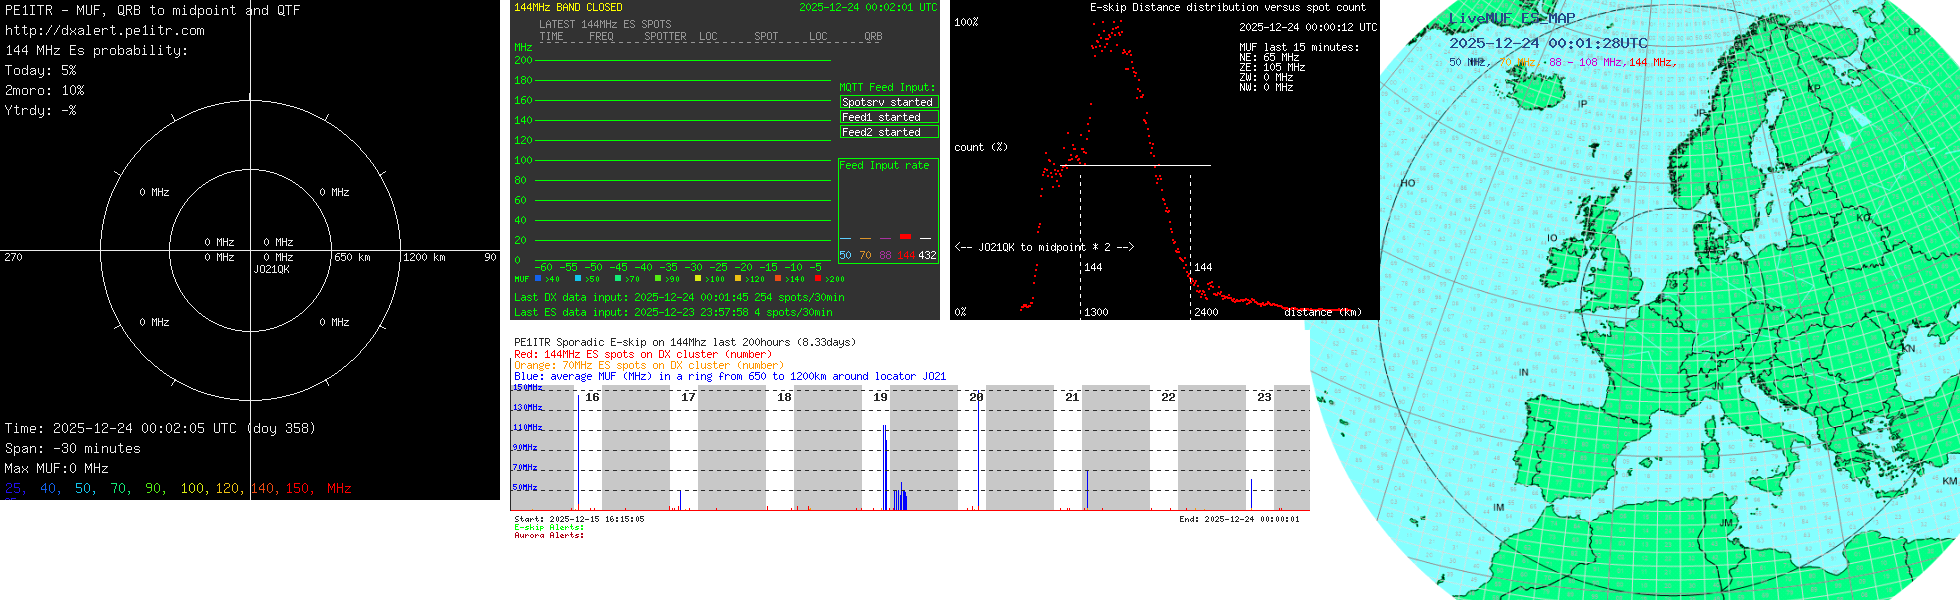
Task: Click day 16 marker on E-skip timeline
Action: pos(592,397)
